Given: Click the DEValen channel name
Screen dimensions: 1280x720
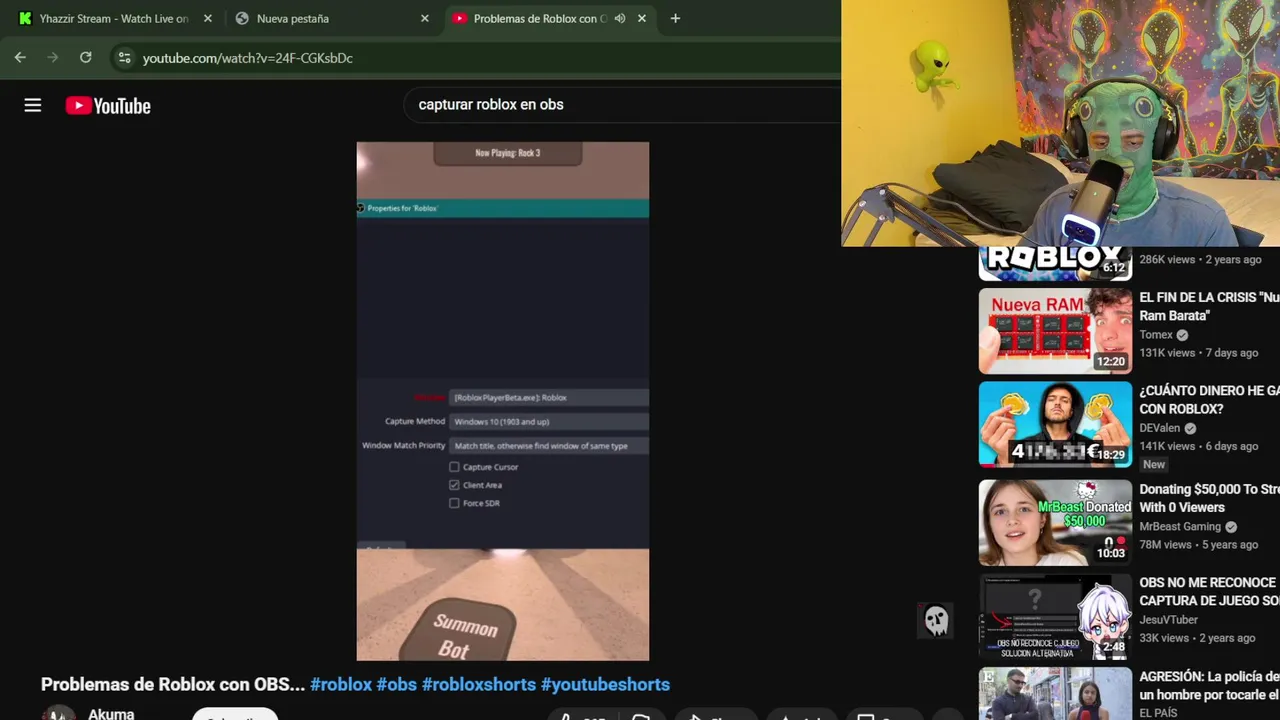Looking at the screenshot, I should pos(1160,428).
